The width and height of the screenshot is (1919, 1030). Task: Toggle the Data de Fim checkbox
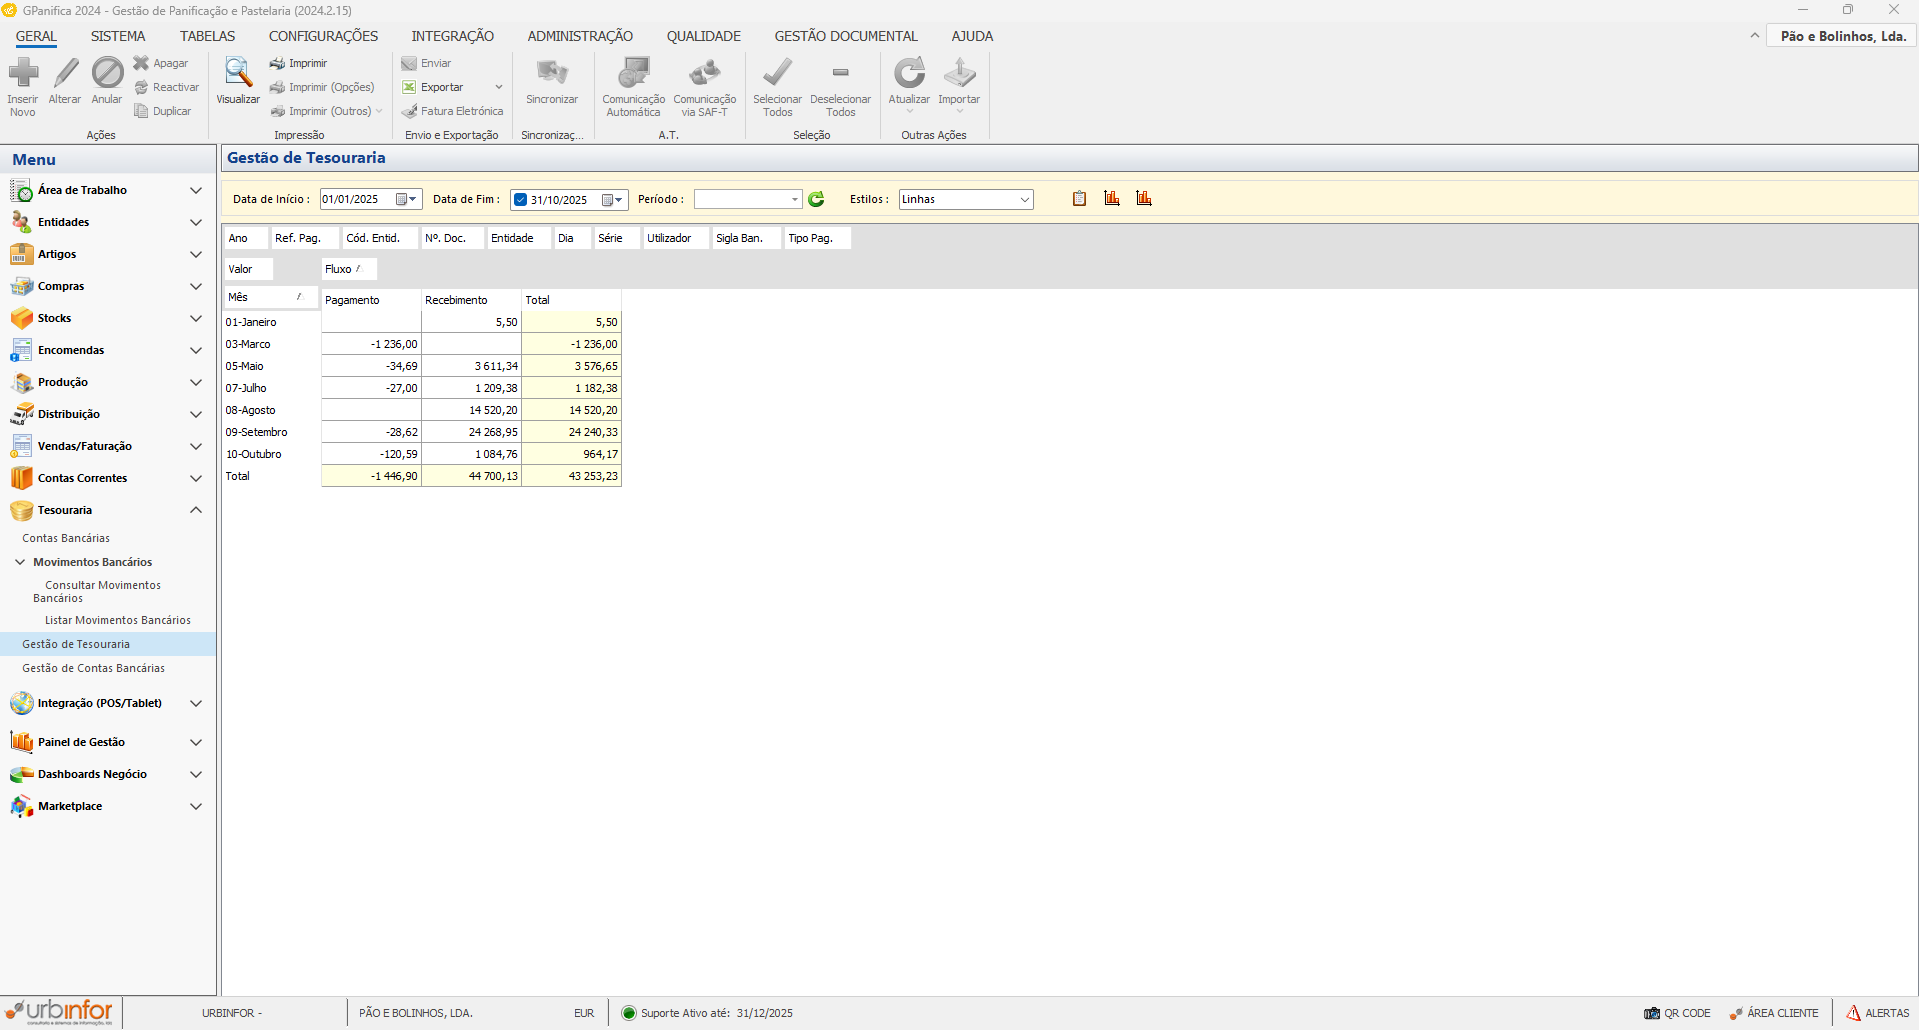coord(520,200)
